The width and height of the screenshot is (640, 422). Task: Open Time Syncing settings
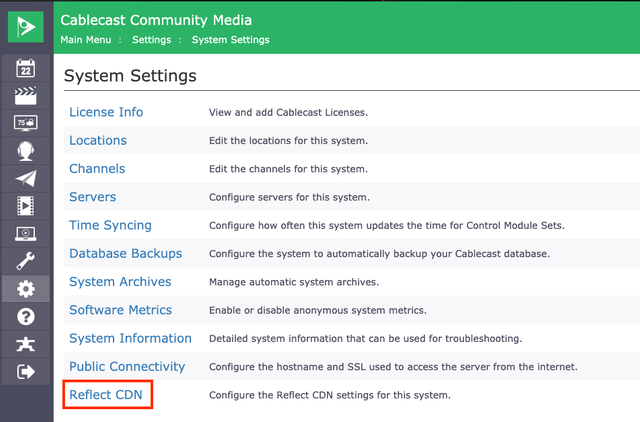tap(110, 225)
